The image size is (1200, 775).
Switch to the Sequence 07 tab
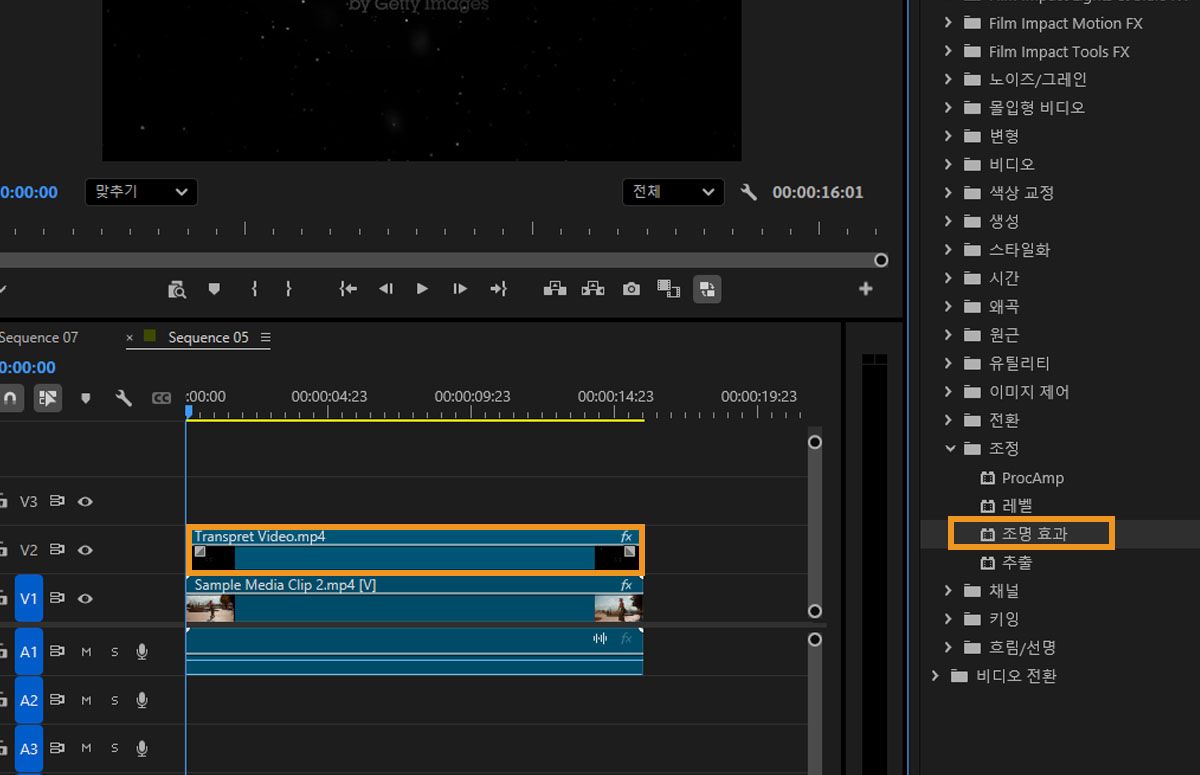(x=40, y=338)
